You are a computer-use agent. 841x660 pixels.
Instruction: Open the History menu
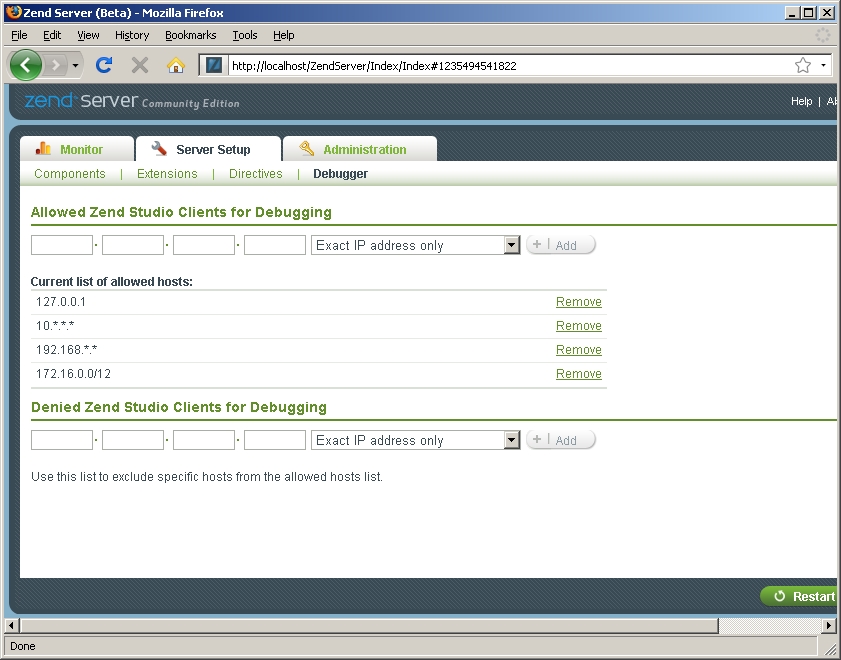point(132,35)
